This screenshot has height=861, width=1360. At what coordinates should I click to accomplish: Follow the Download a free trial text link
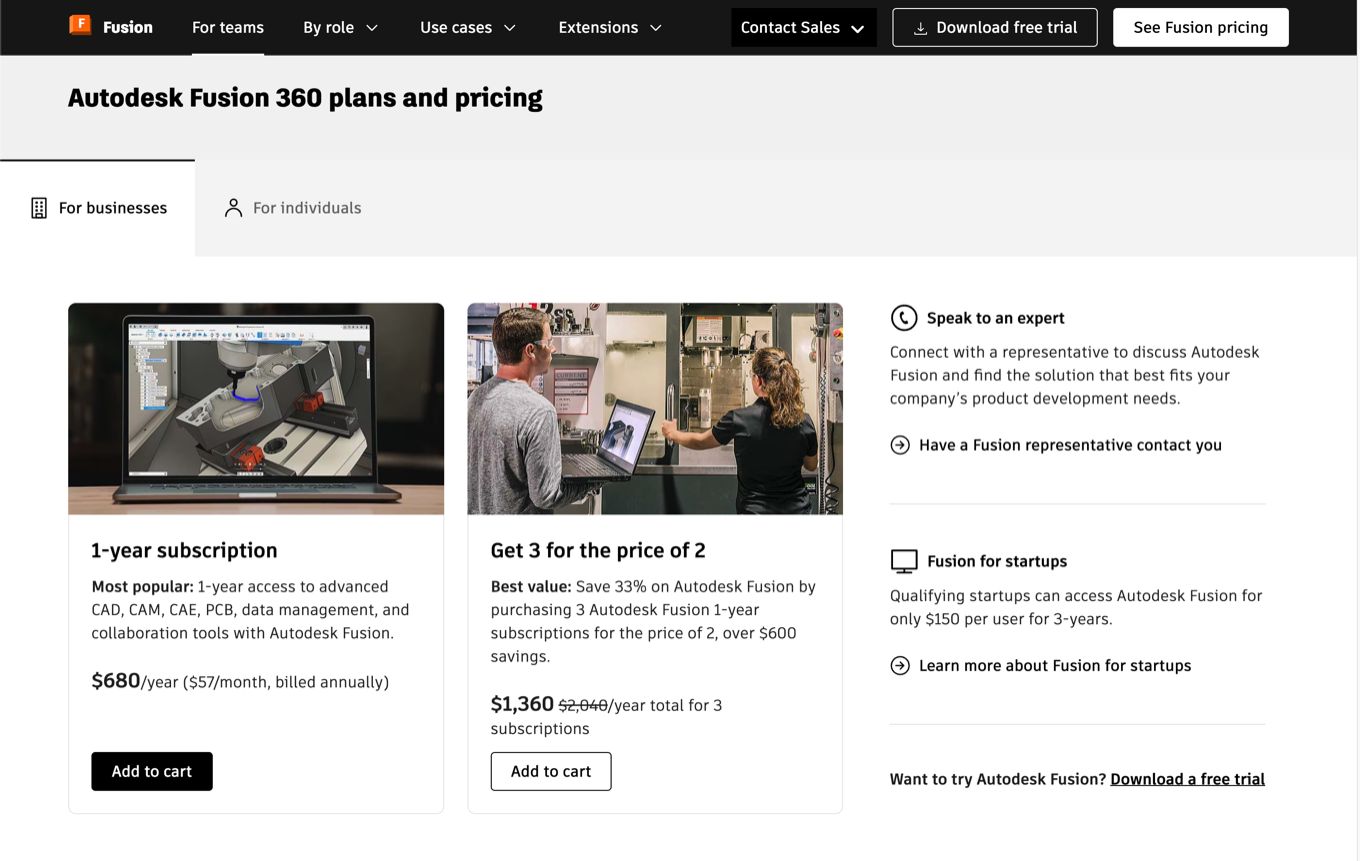tap(1187, 779)
